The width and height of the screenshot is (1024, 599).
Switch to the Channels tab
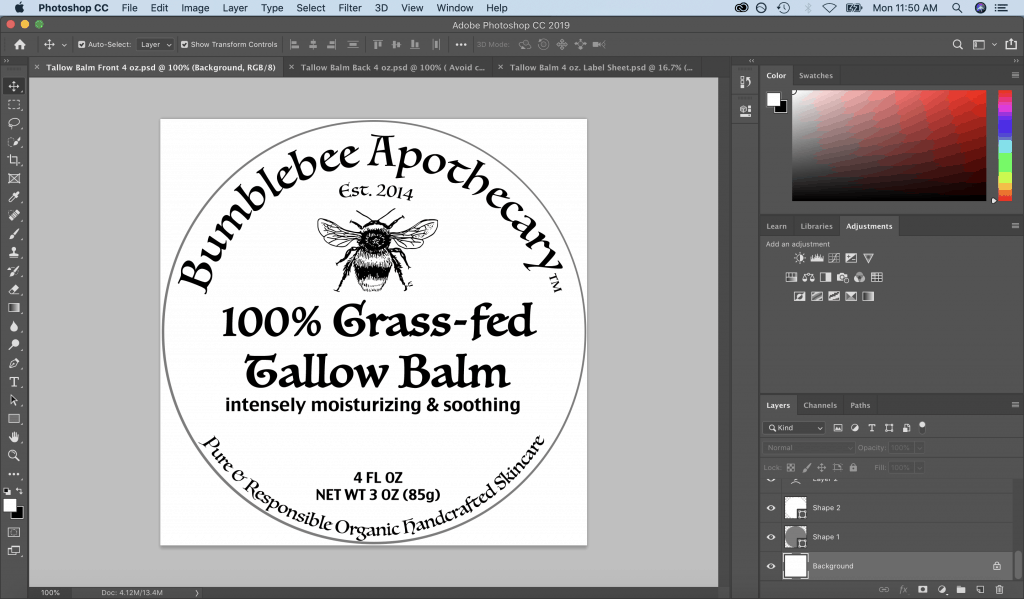coord(820,404)
